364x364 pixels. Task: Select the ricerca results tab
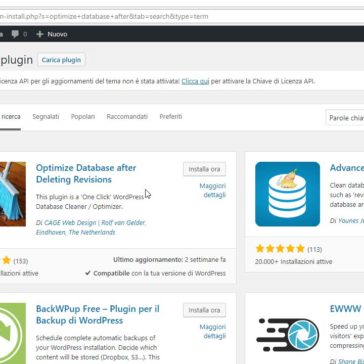pyautogui.click(x=11, y=117)
